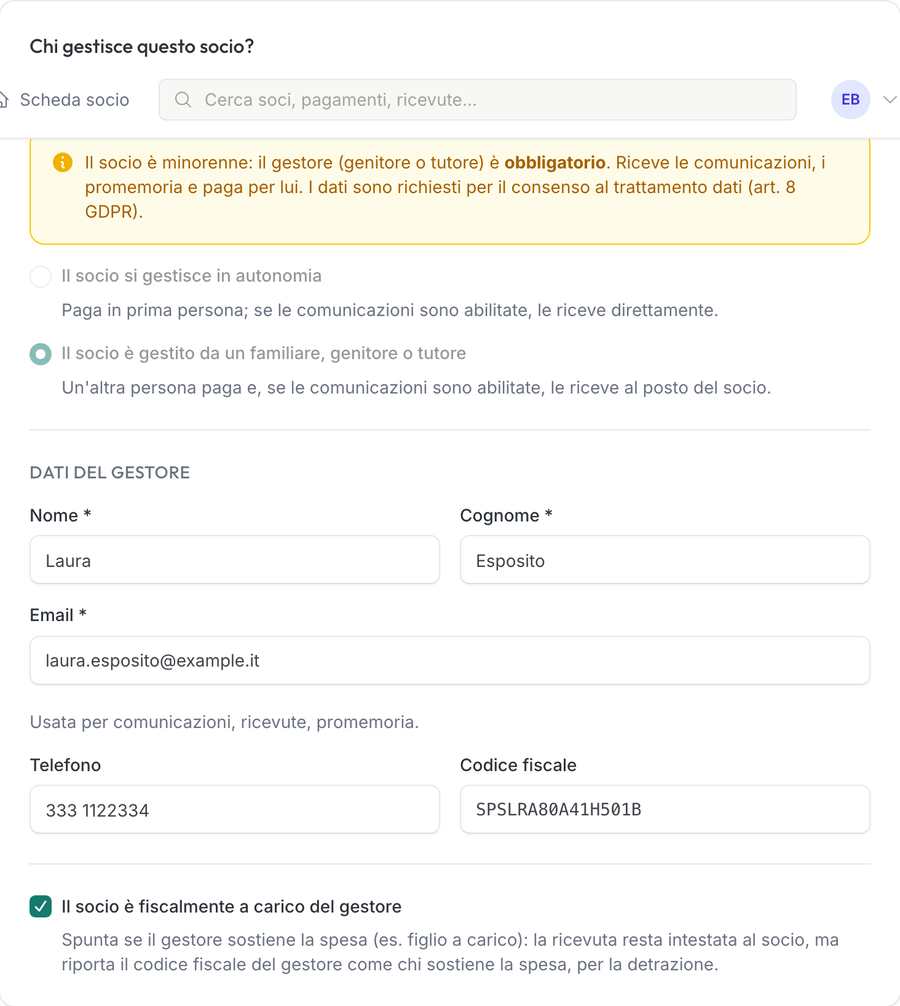Select the 'Il socio si gestisce in autonomia' radio

tap(40, 277)
